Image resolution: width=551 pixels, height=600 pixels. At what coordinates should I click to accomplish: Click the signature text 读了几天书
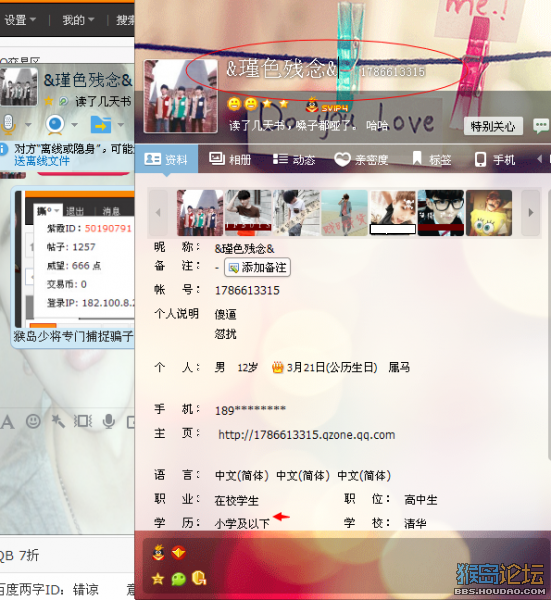pyautogui.click(x=103, y=101)
